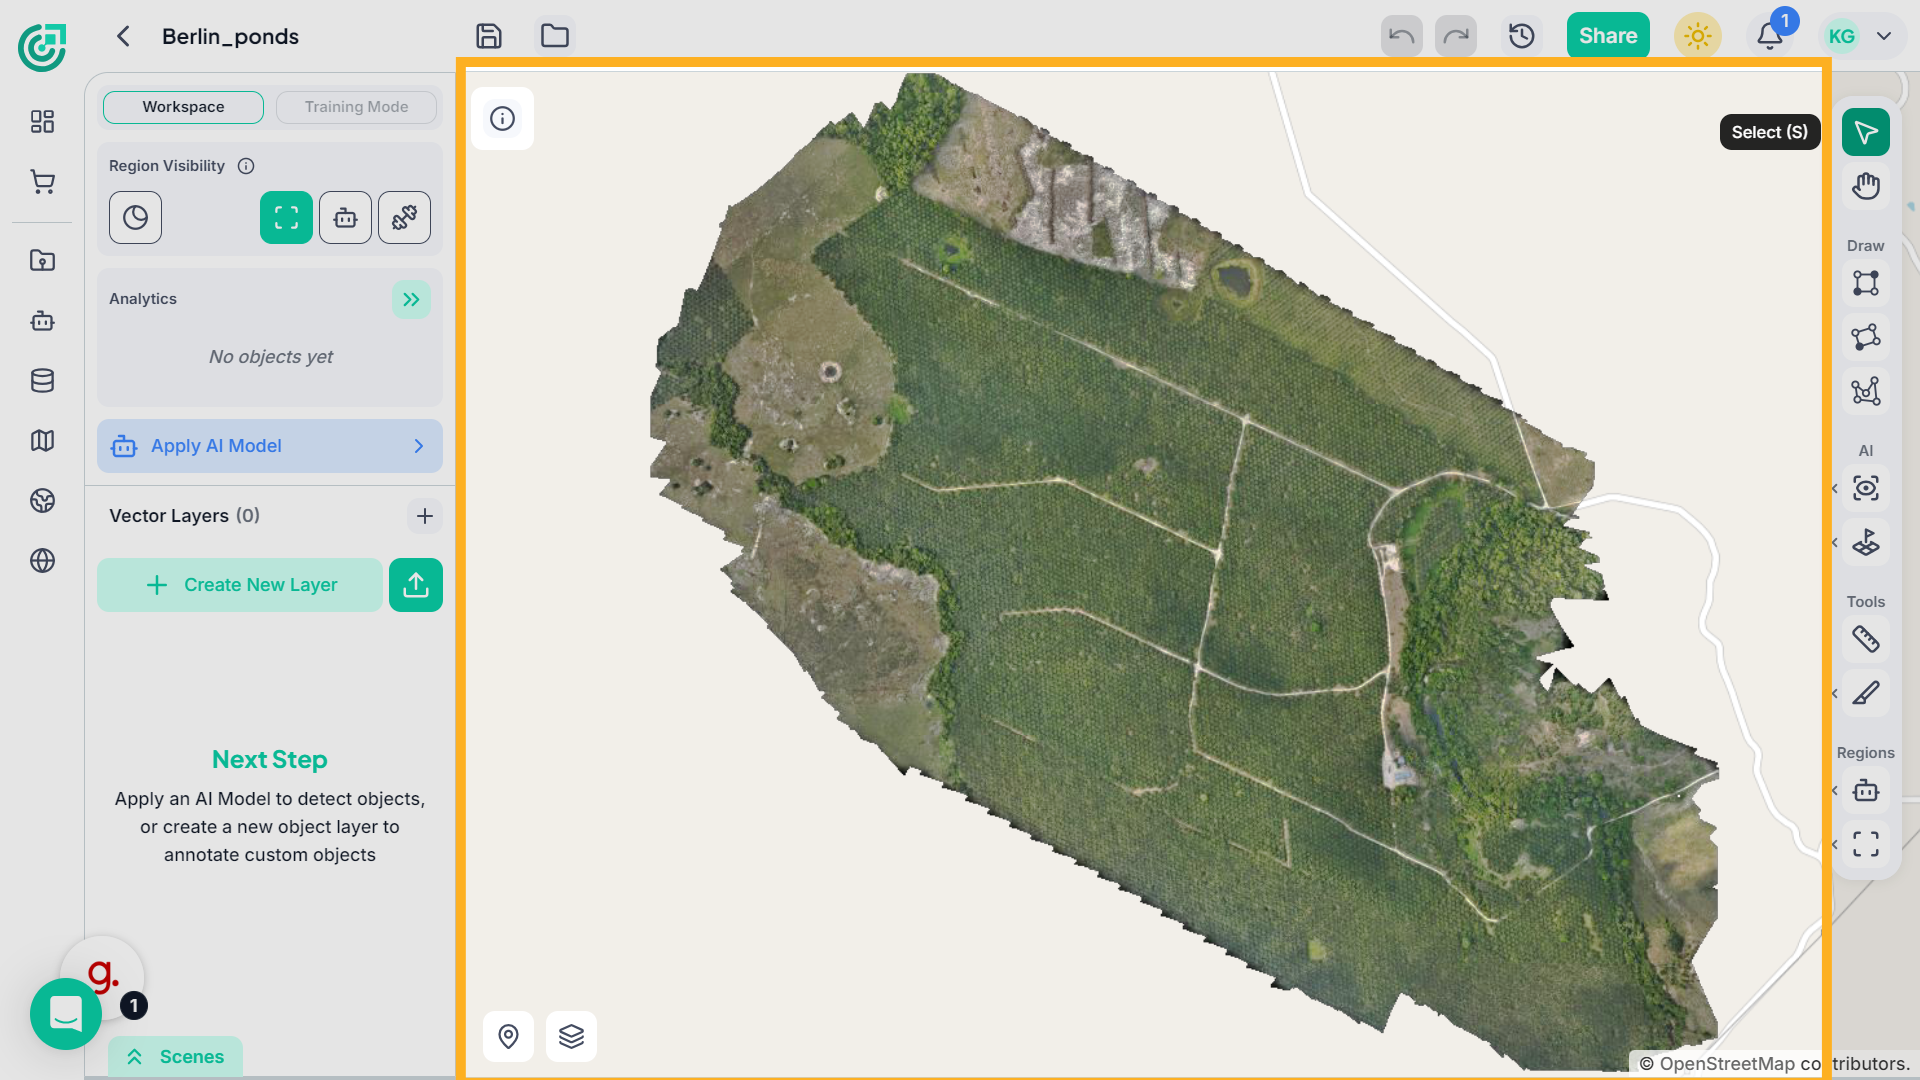Click the Share button
The image size is (1920, 1080).
[x=1608, y=36]
